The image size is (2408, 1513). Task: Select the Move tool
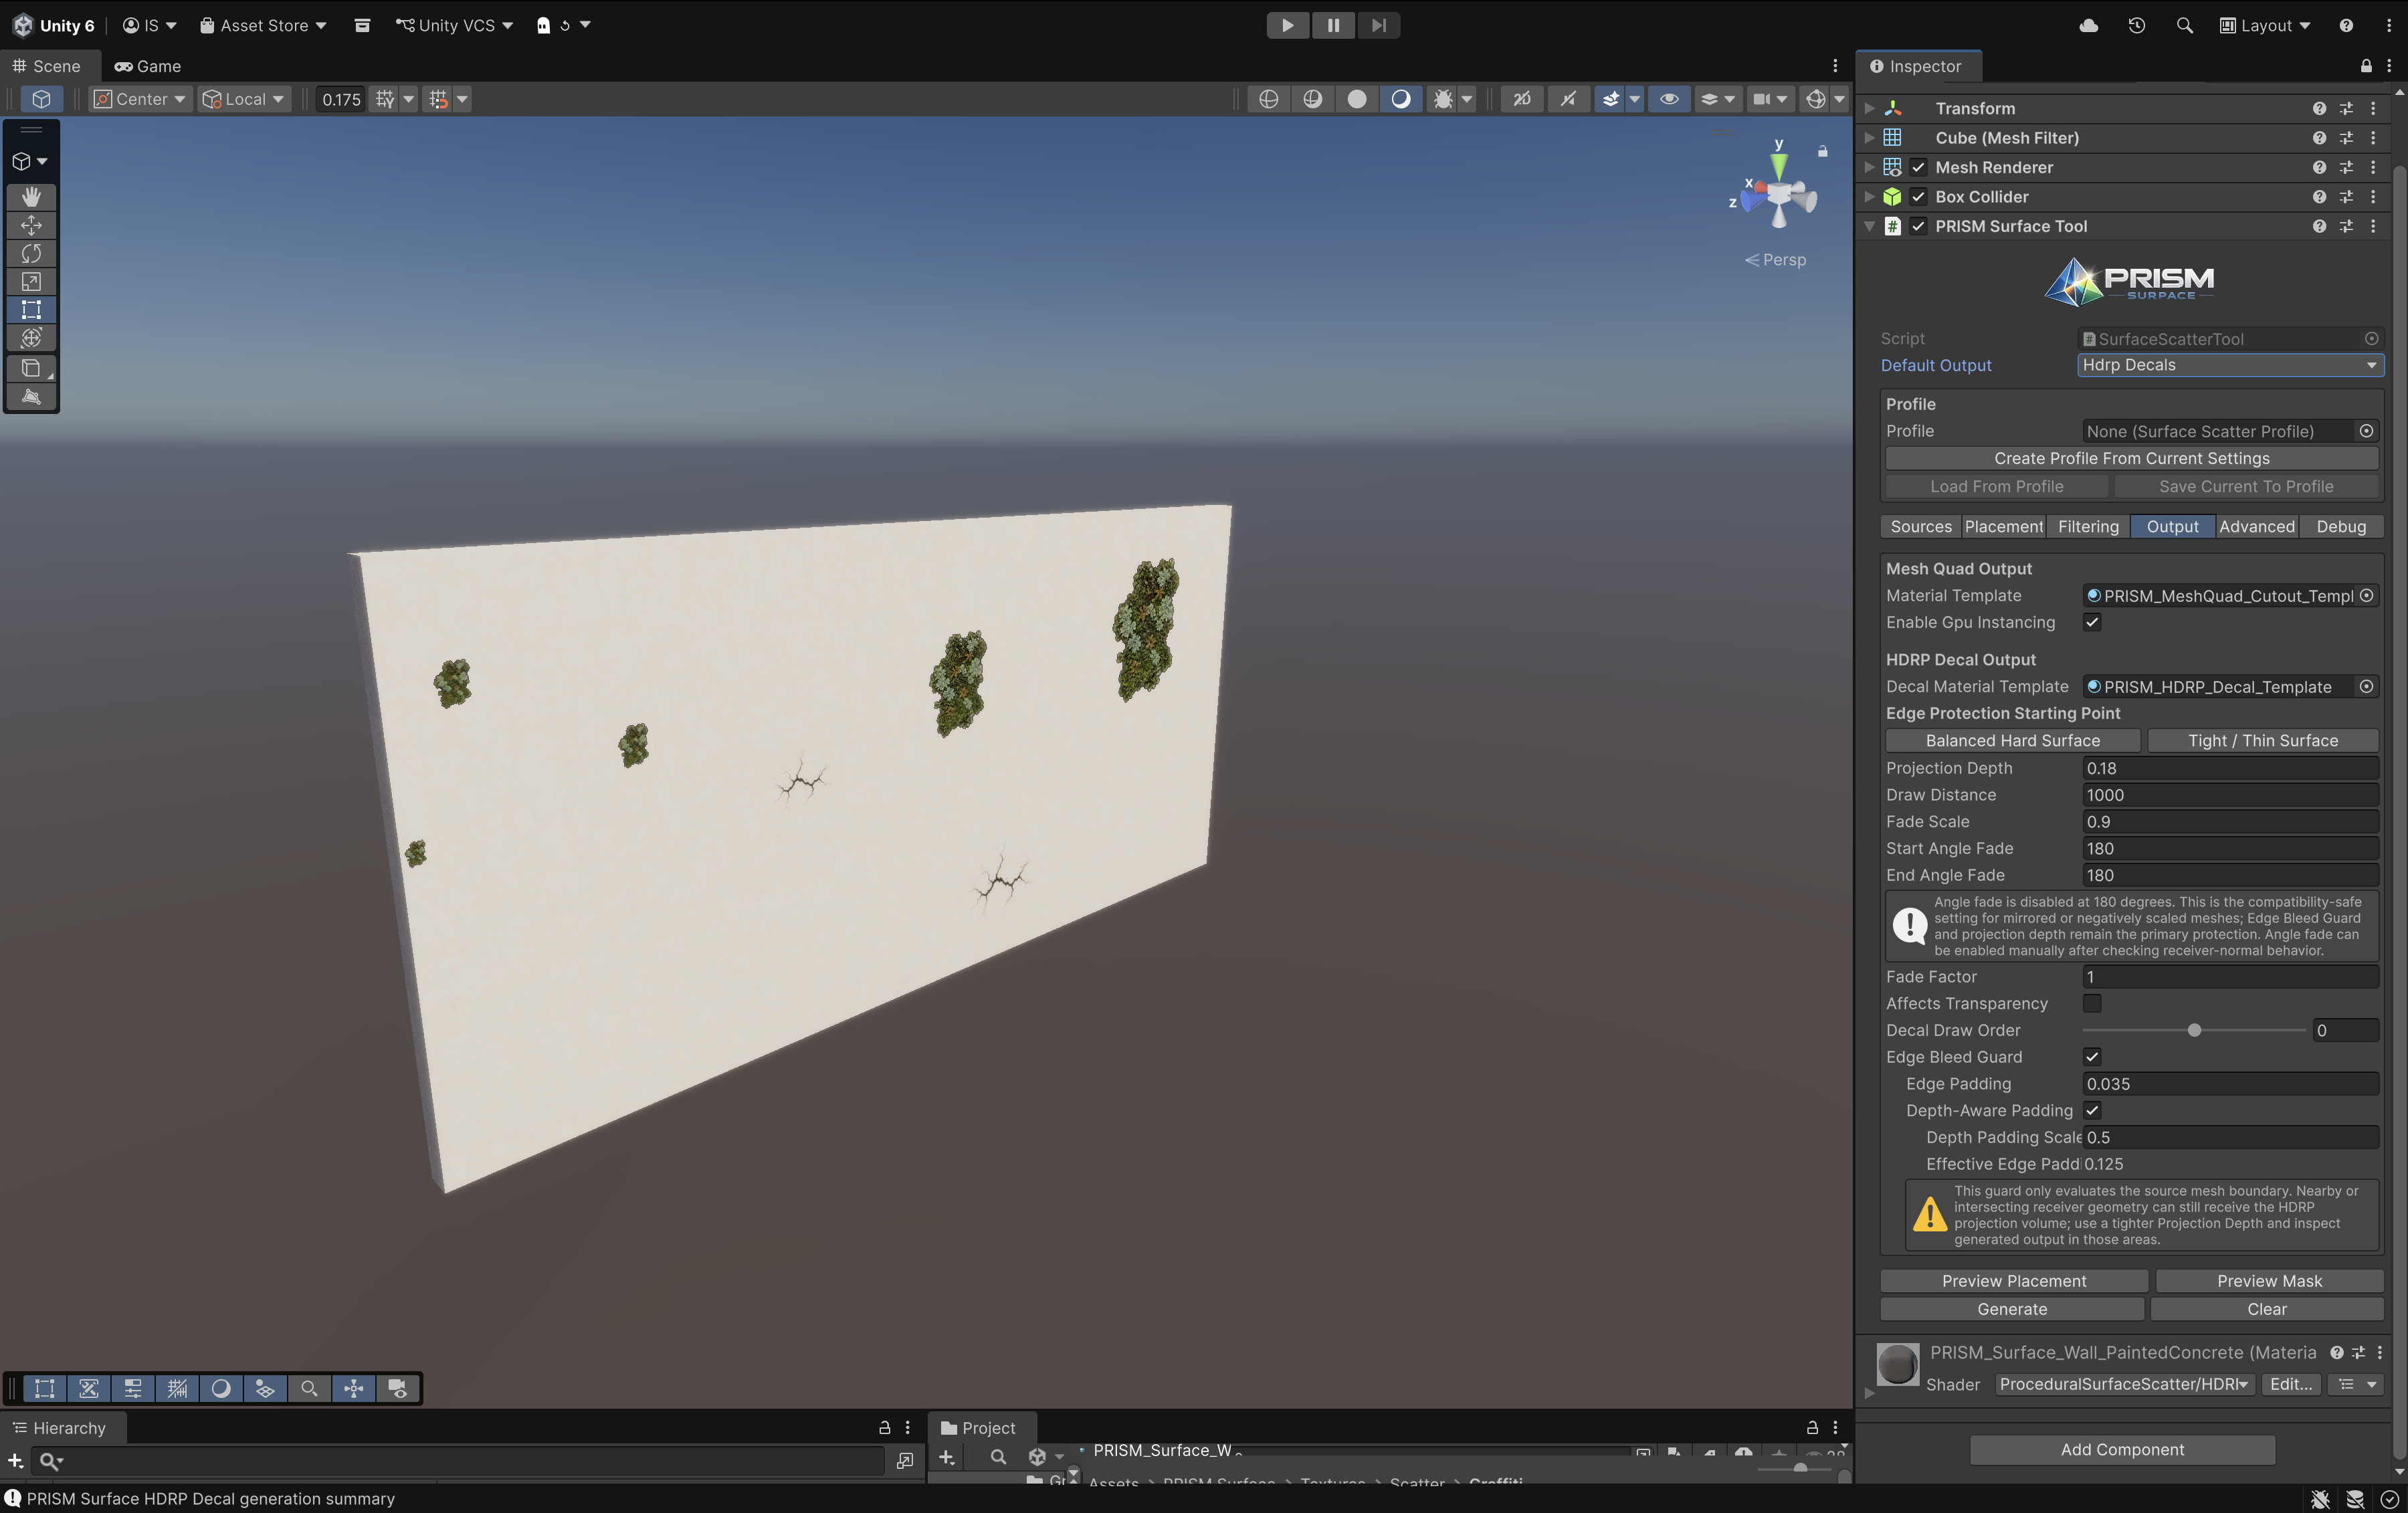pos(31,225)
